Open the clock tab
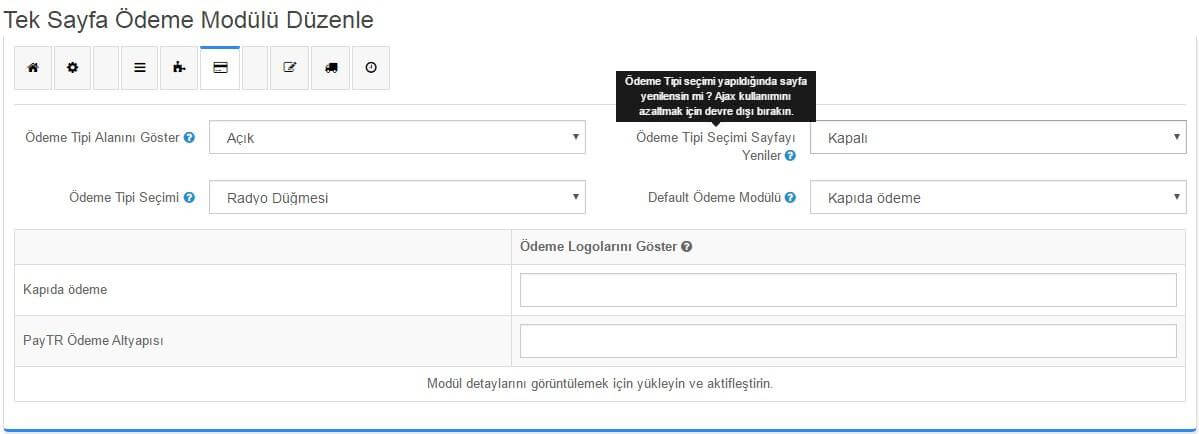The width and height of the screenshot is (1199, 434). [371, 68]
